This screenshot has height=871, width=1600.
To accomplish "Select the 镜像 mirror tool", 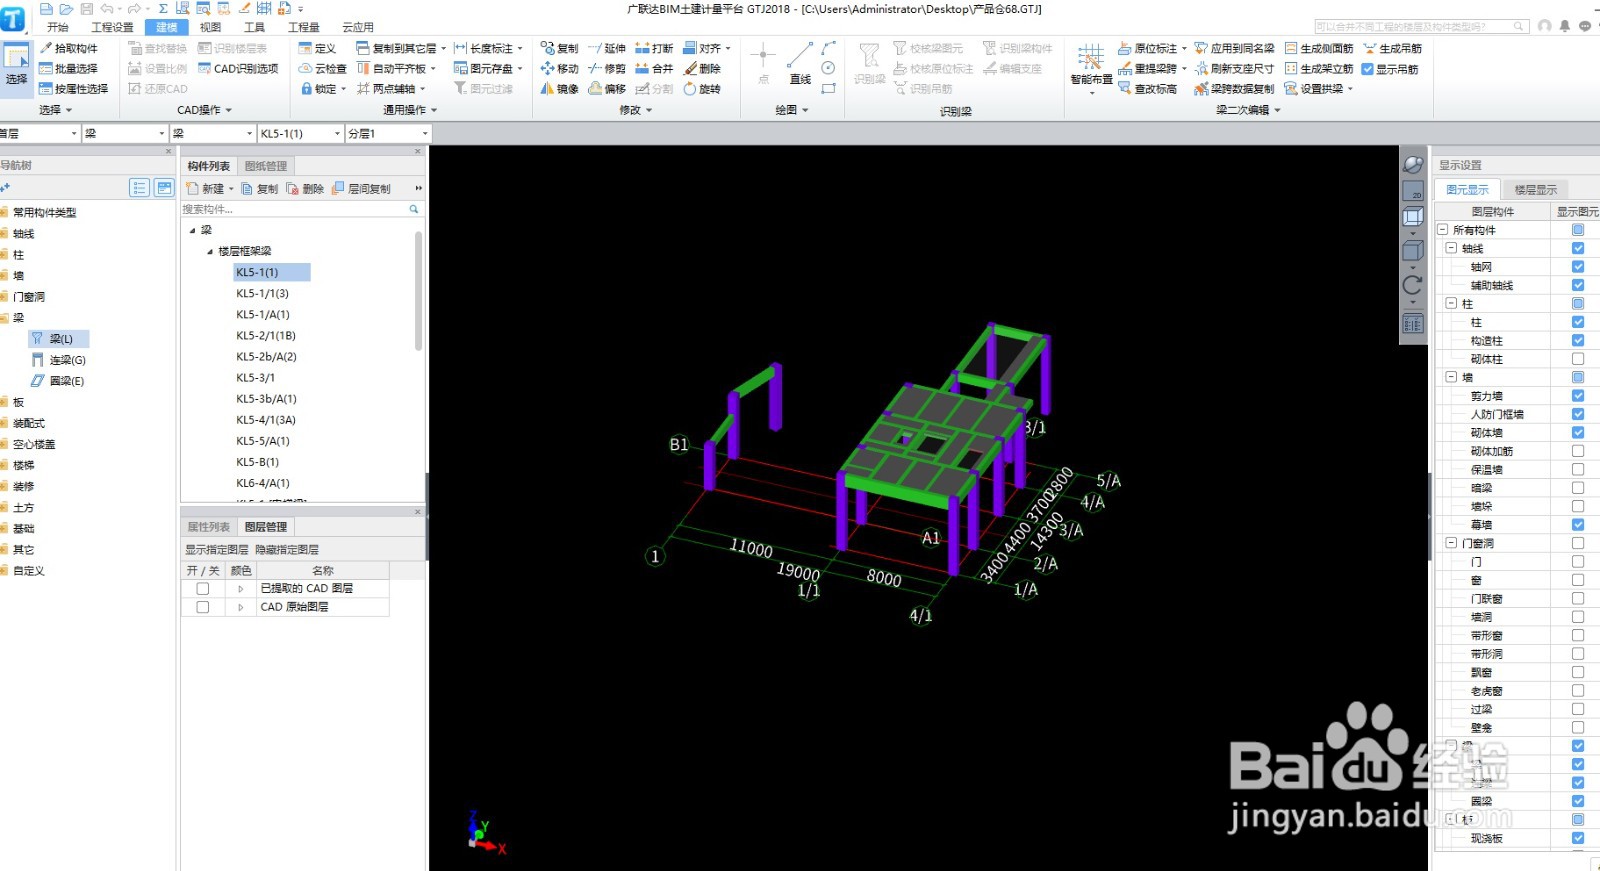I will coord(559,89).
